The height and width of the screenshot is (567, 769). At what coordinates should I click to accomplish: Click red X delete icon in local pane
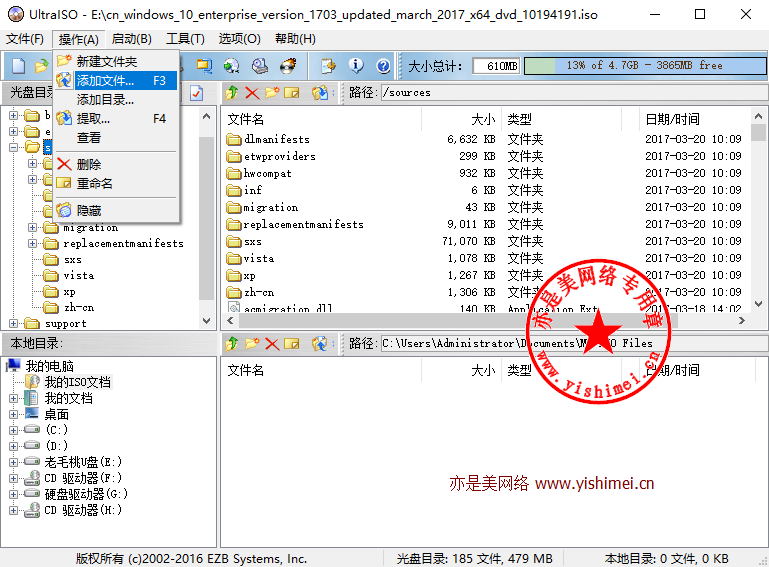pyautogui.click(x=272, y=344)
